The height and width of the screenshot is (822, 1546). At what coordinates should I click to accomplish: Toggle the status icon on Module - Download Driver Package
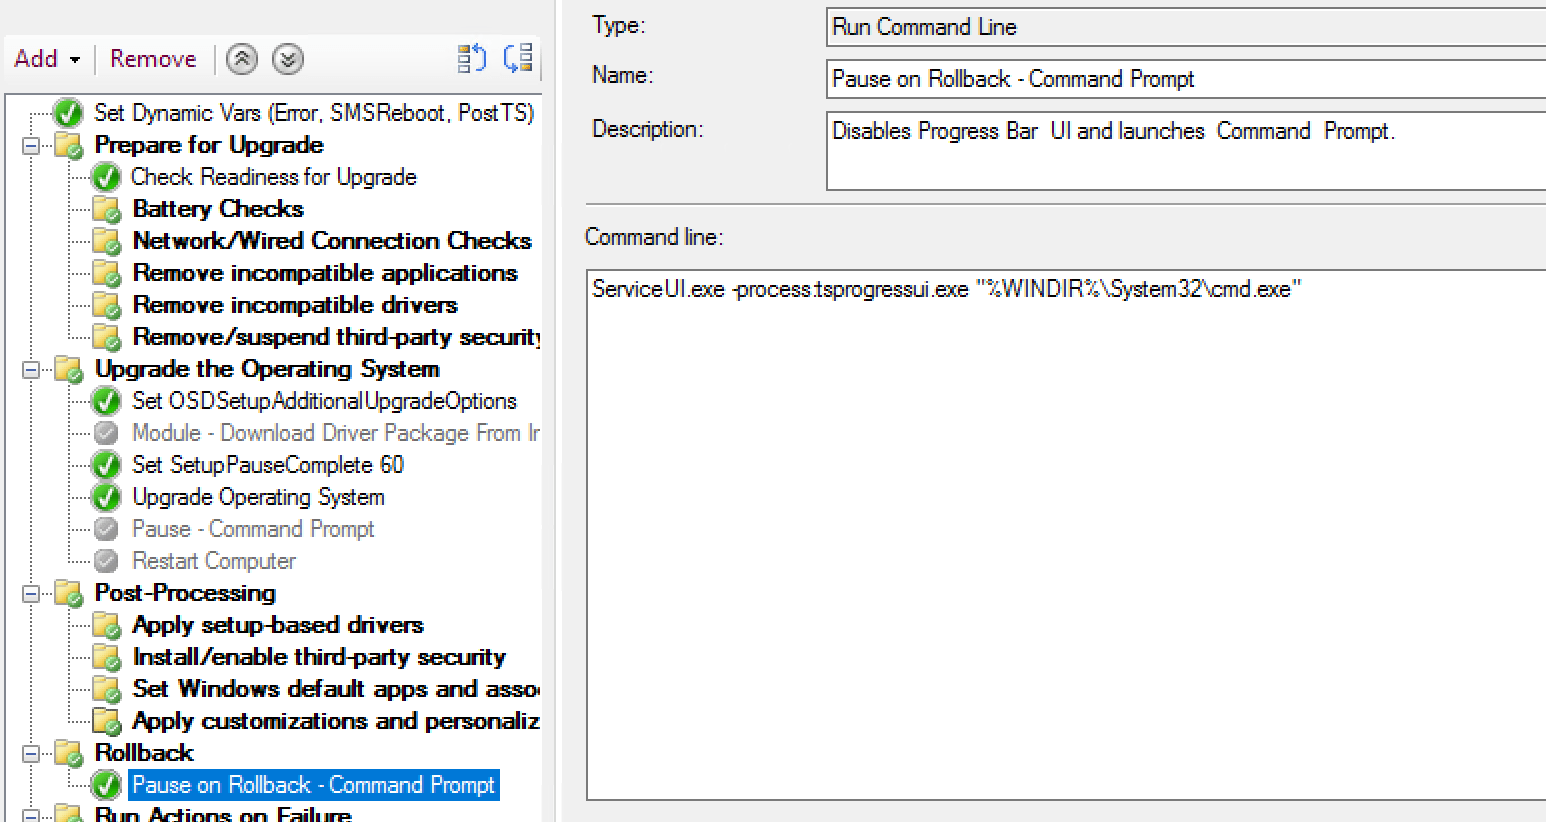tap(106, 433)
